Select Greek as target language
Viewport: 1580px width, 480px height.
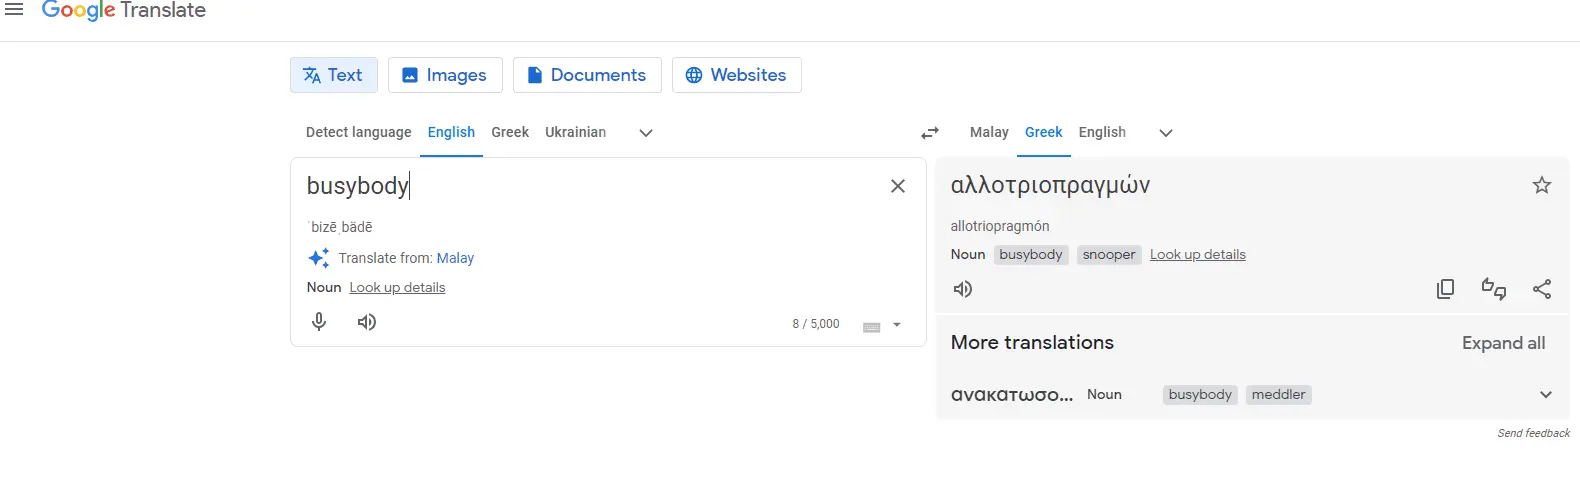(1044, 132)
